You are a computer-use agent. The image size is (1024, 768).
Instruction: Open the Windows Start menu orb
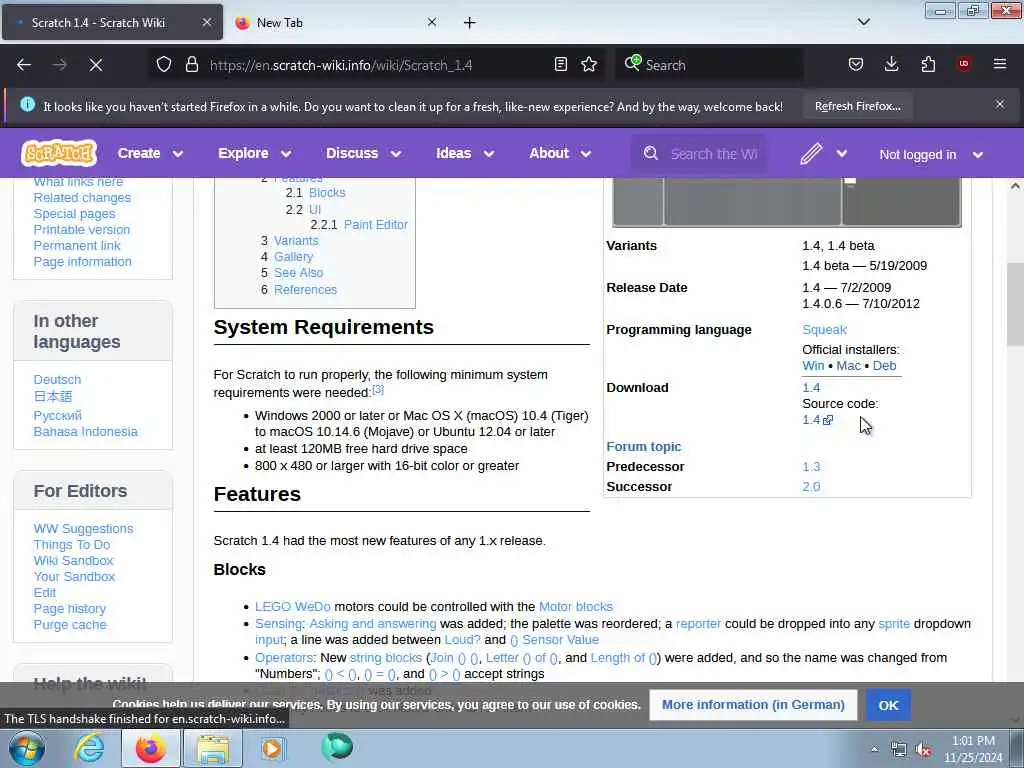click(x=26, y=748)
